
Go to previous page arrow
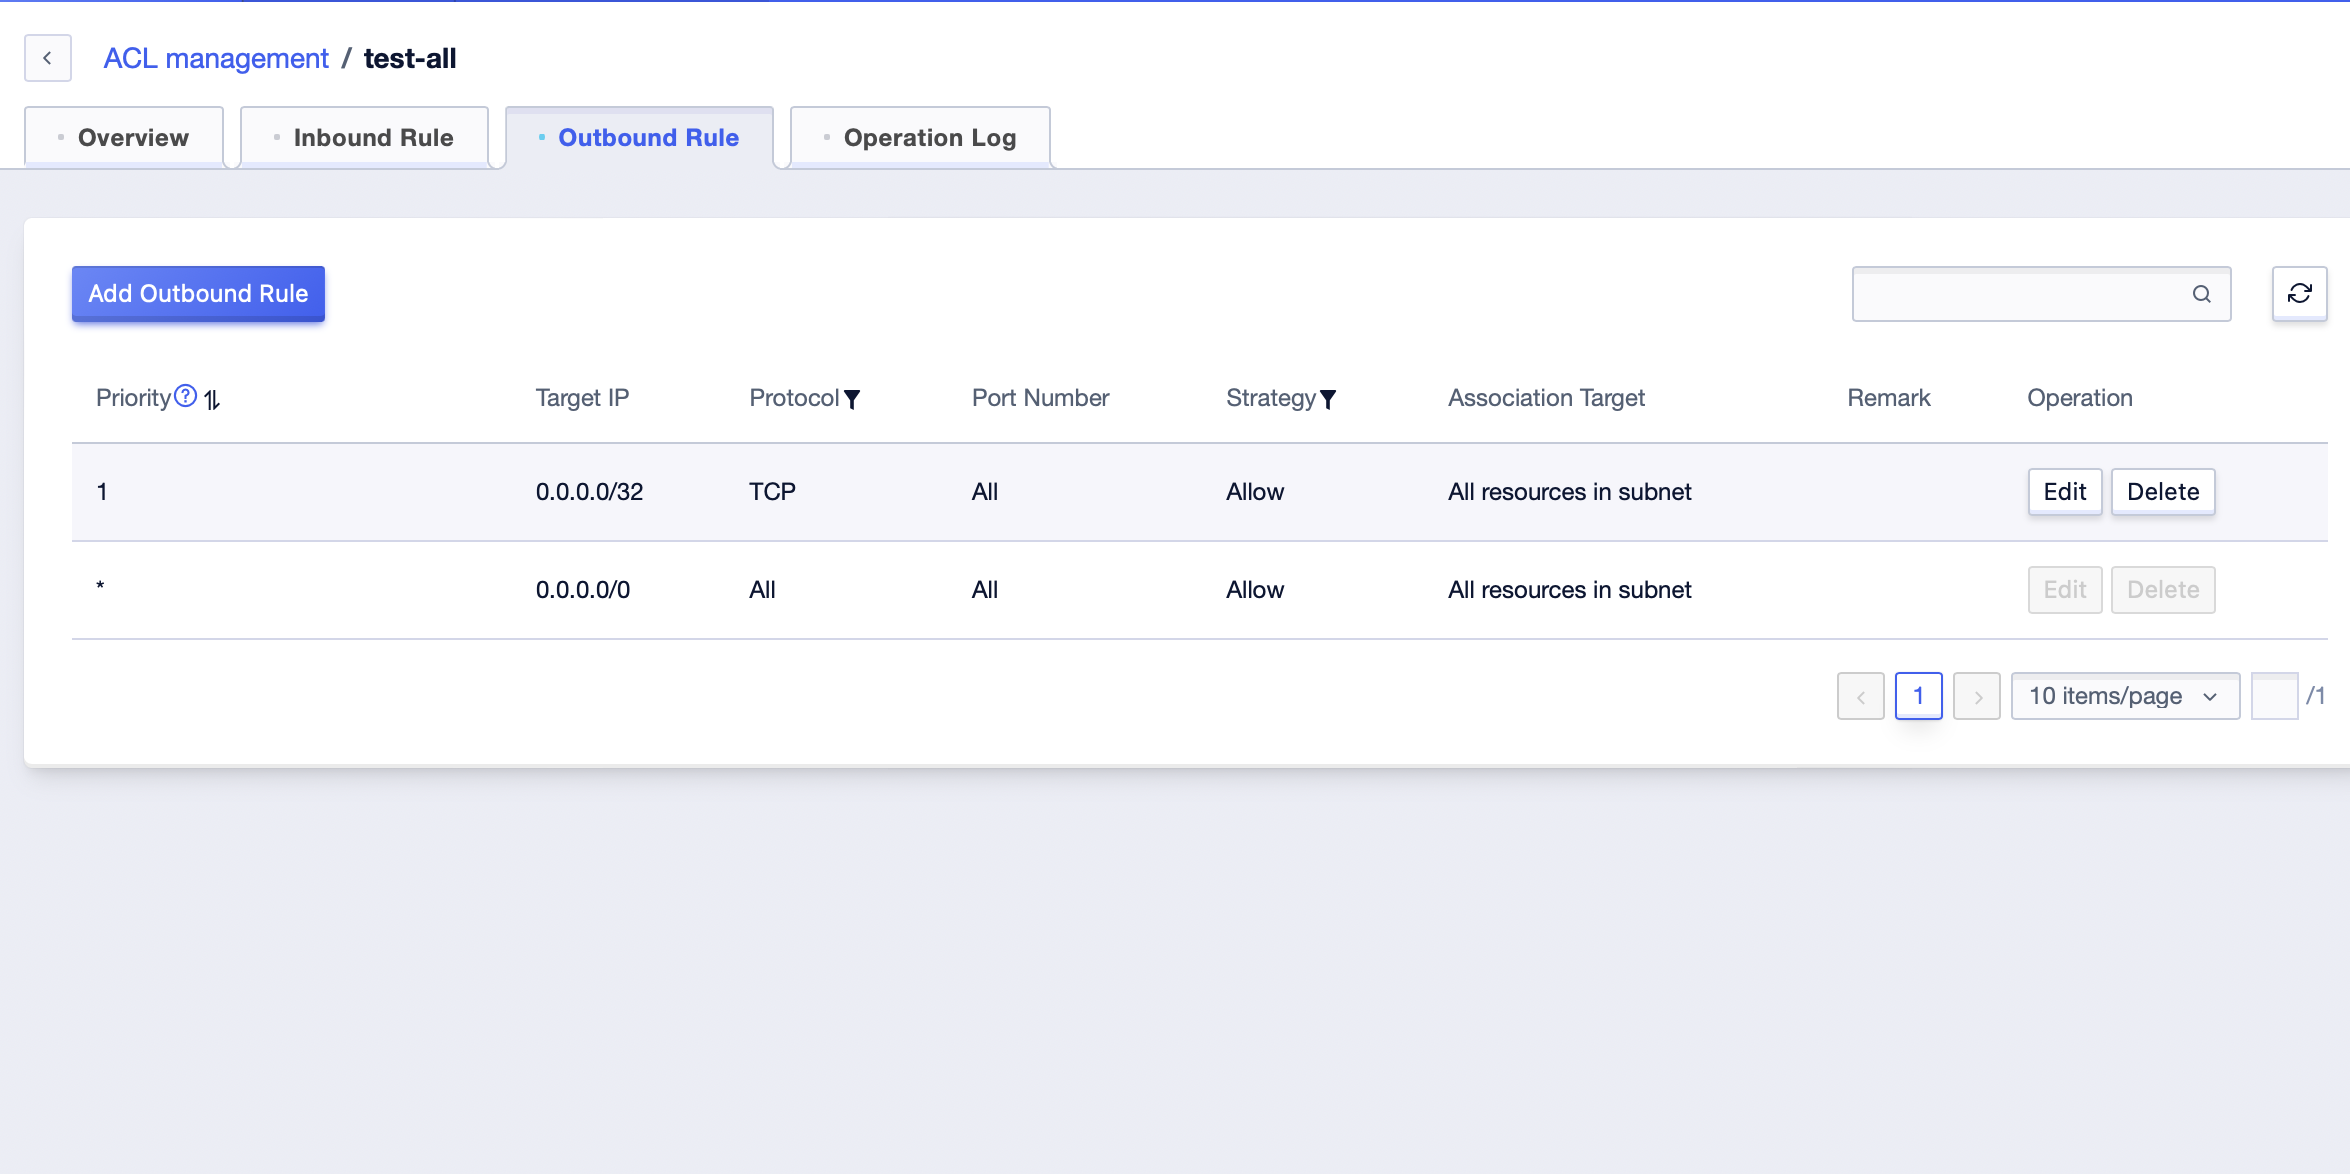pyautogui.click(x=1860, y=696)
